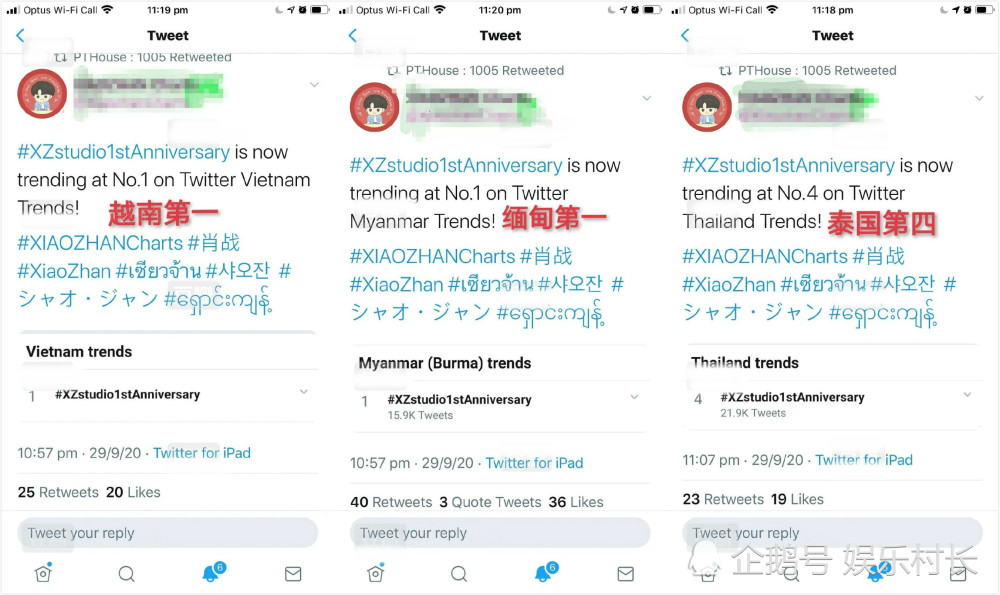This screenshot has height=595, width=1000.
Task: Tap the back arrow in the Myanmar tweet screen
Action: [353, 36]
